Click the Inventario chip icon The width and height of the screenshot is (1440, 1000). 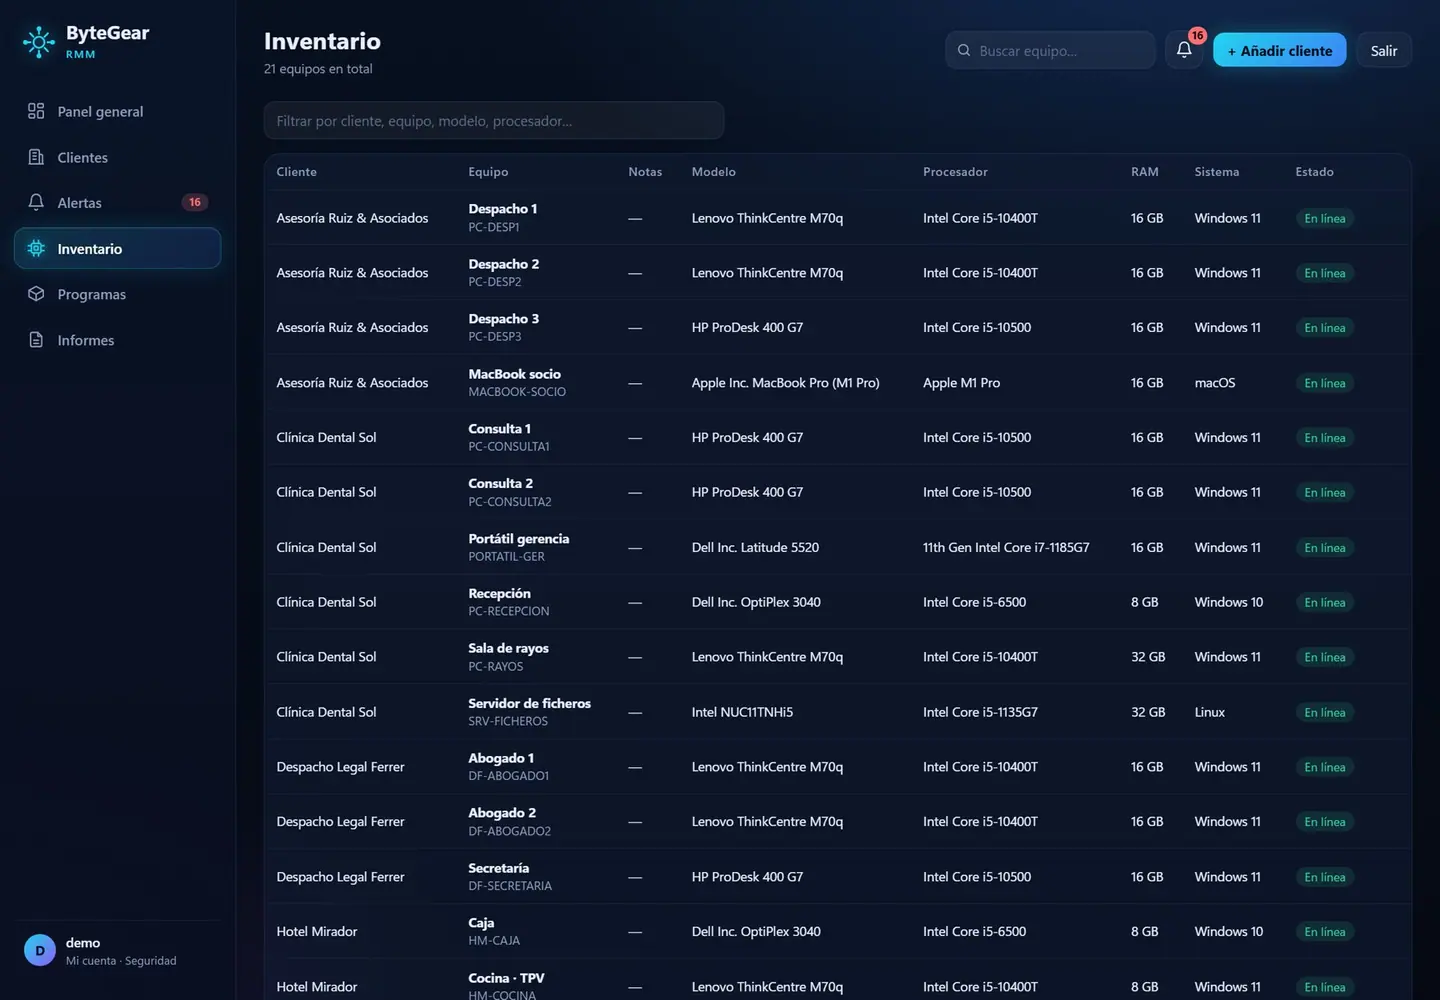pyautogui.click(x=36, y=248)
